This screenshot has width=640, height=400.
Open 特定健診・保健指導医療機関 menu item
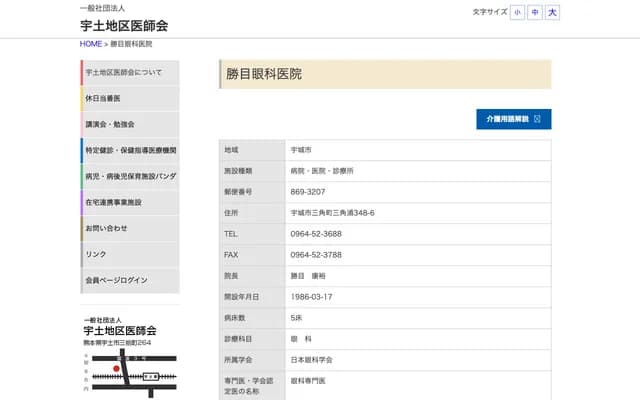tap(130, 150)
